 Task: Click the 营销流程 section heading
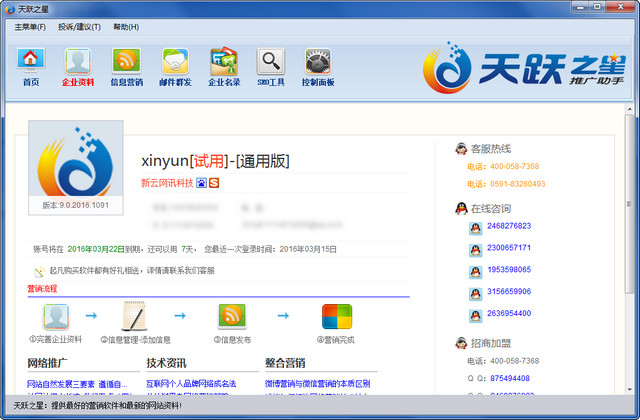tap(42, 289)
